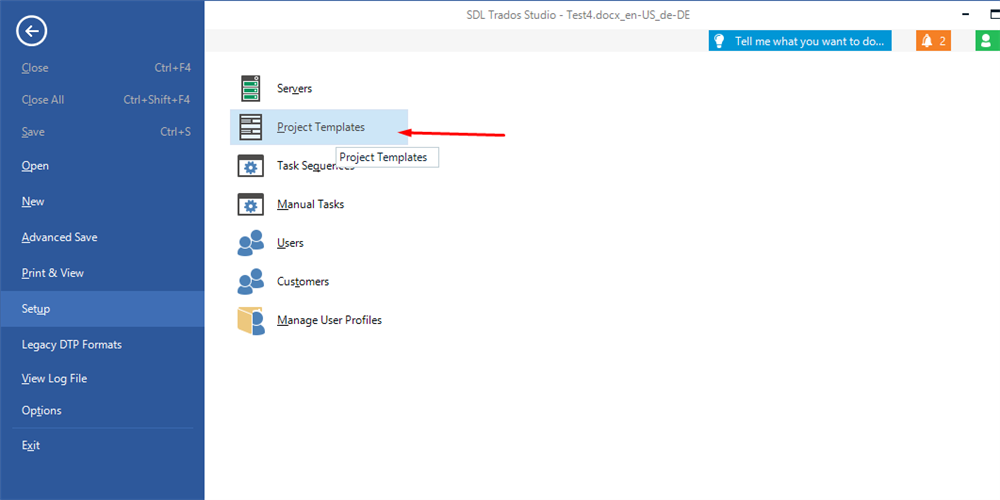The width and height of the screenshot is (1000, 500).
Task: Click the back arrow circle icon
Action: click(x=32, y=31)
